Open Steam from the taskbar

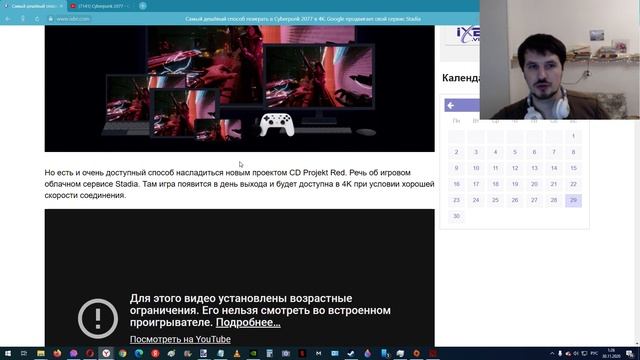(351, 353)
